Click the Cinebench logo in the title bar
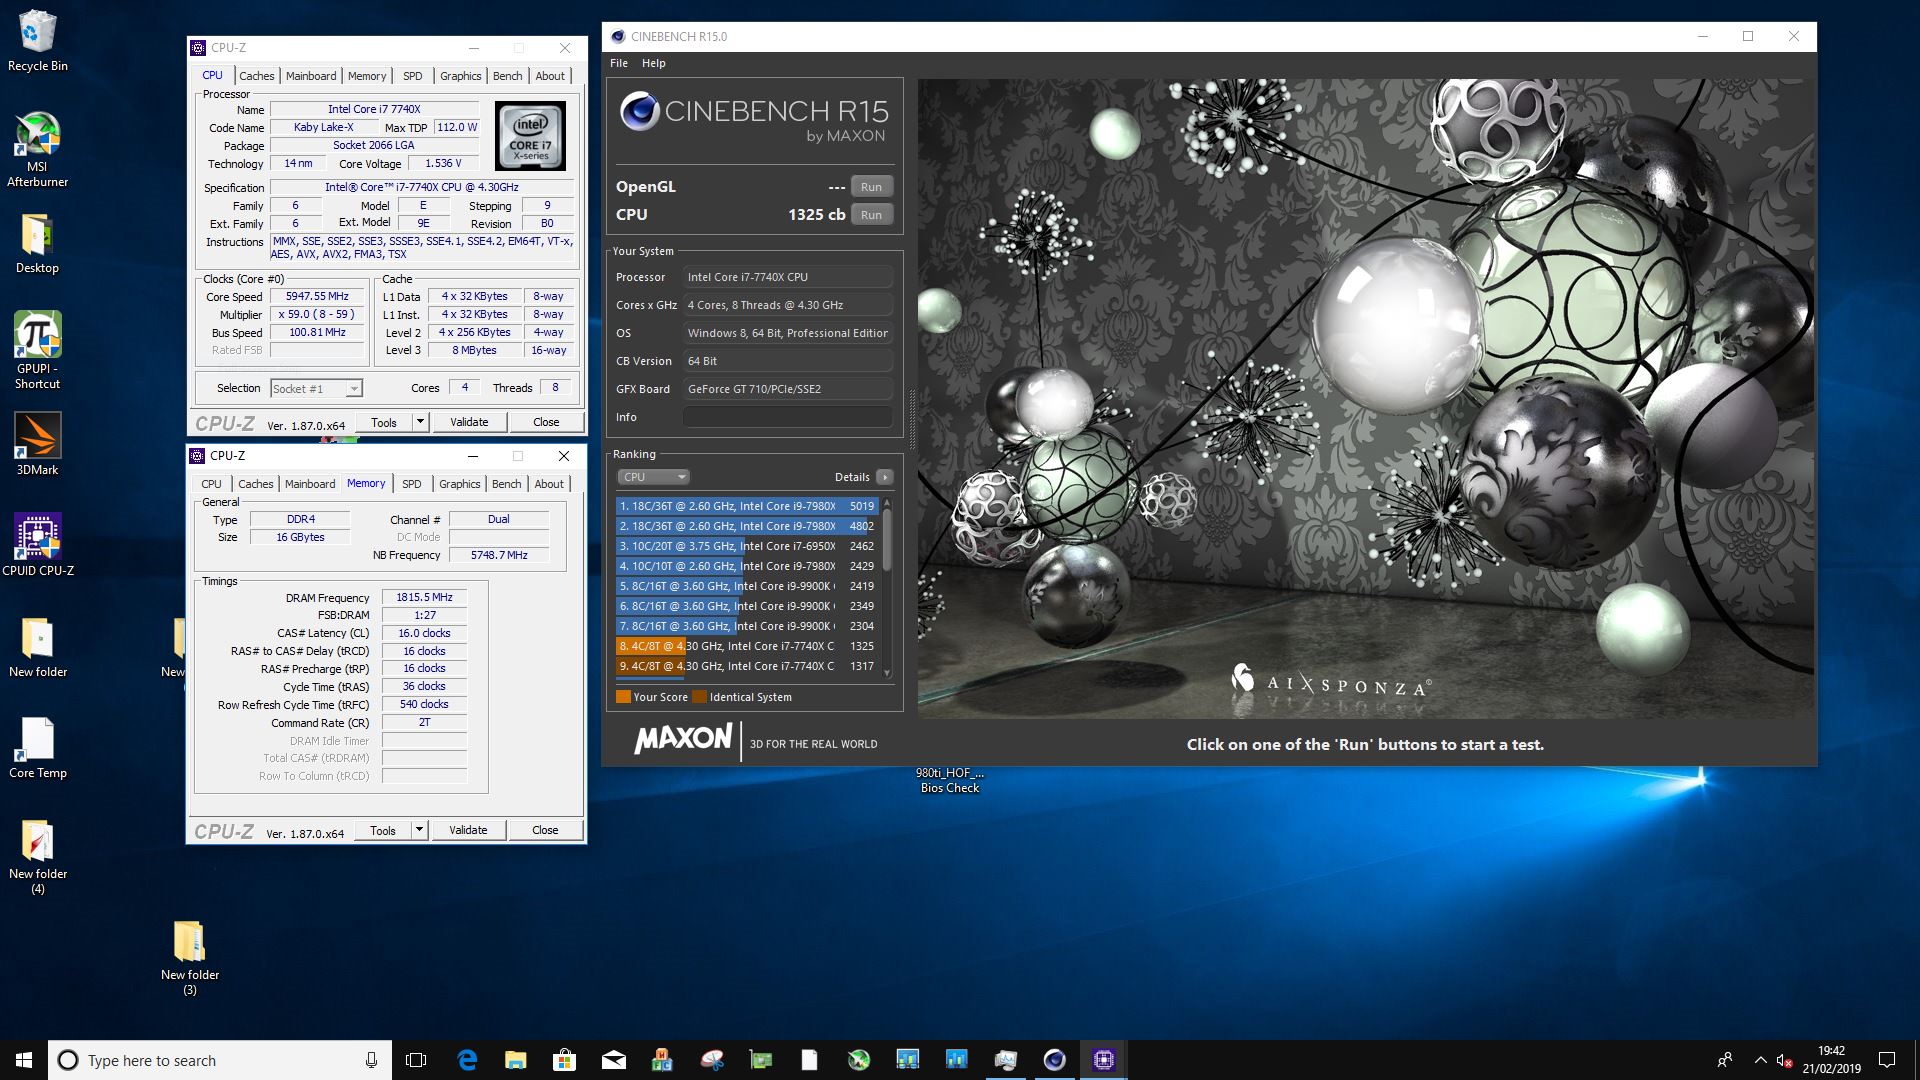 [x=618, y=36]
